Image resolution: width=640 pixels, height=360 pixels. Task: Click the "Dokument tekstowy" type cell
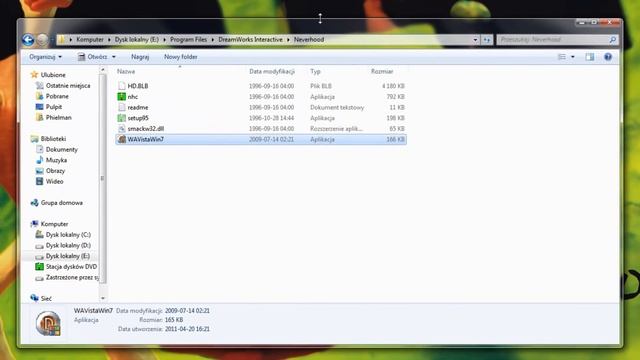pyautogui.click(x=337, y=107)
